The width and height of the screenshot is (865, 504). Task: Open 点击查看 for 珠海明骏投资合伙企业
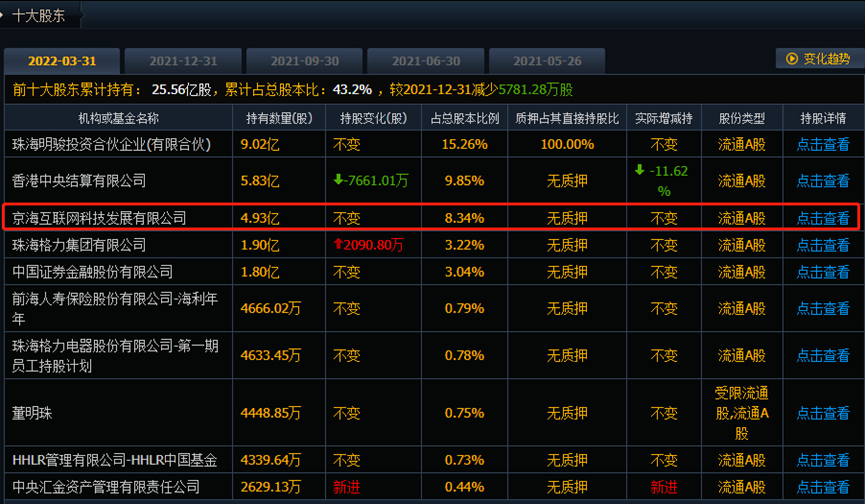823,144
